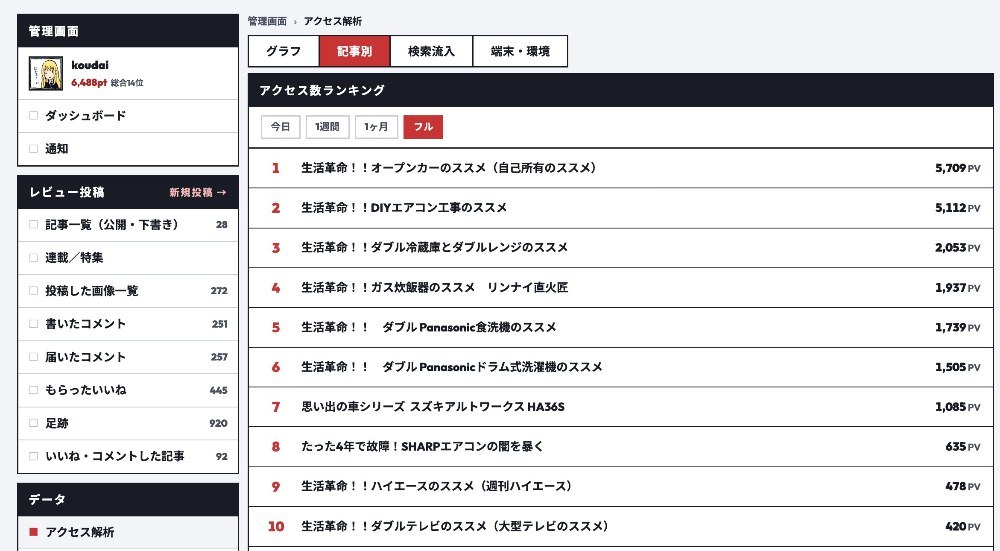Select the 1週間 period filter

click(x=327, y=127)
